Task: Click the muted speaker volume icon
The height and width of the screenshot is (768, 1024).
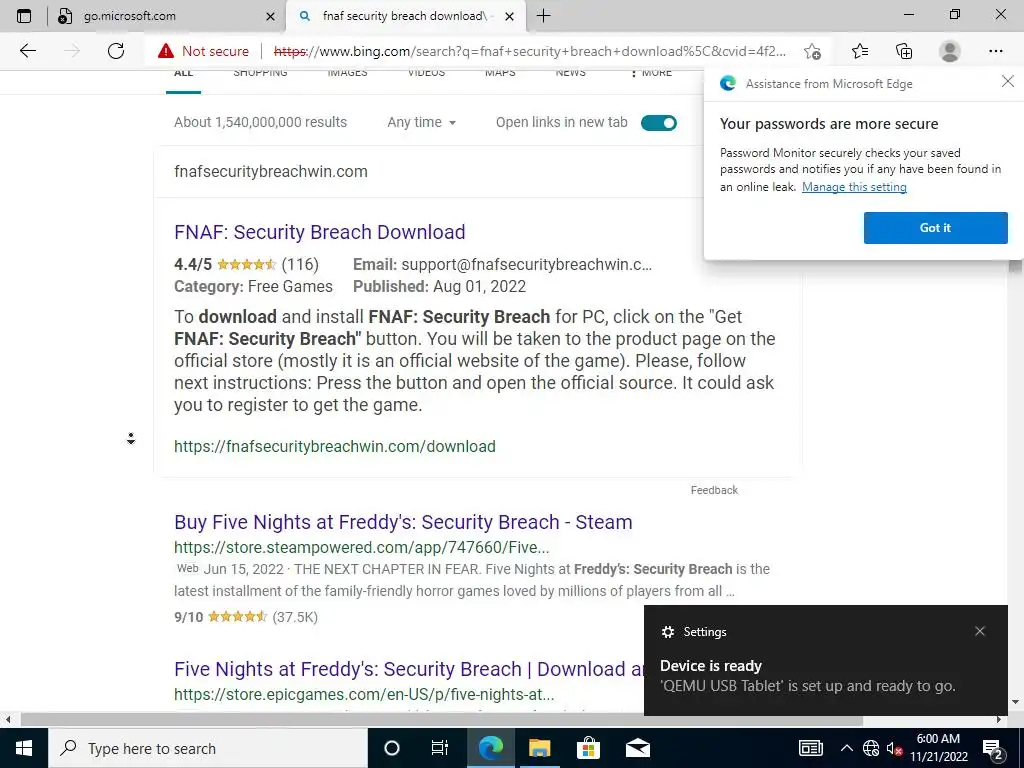Action: (895, 748)
